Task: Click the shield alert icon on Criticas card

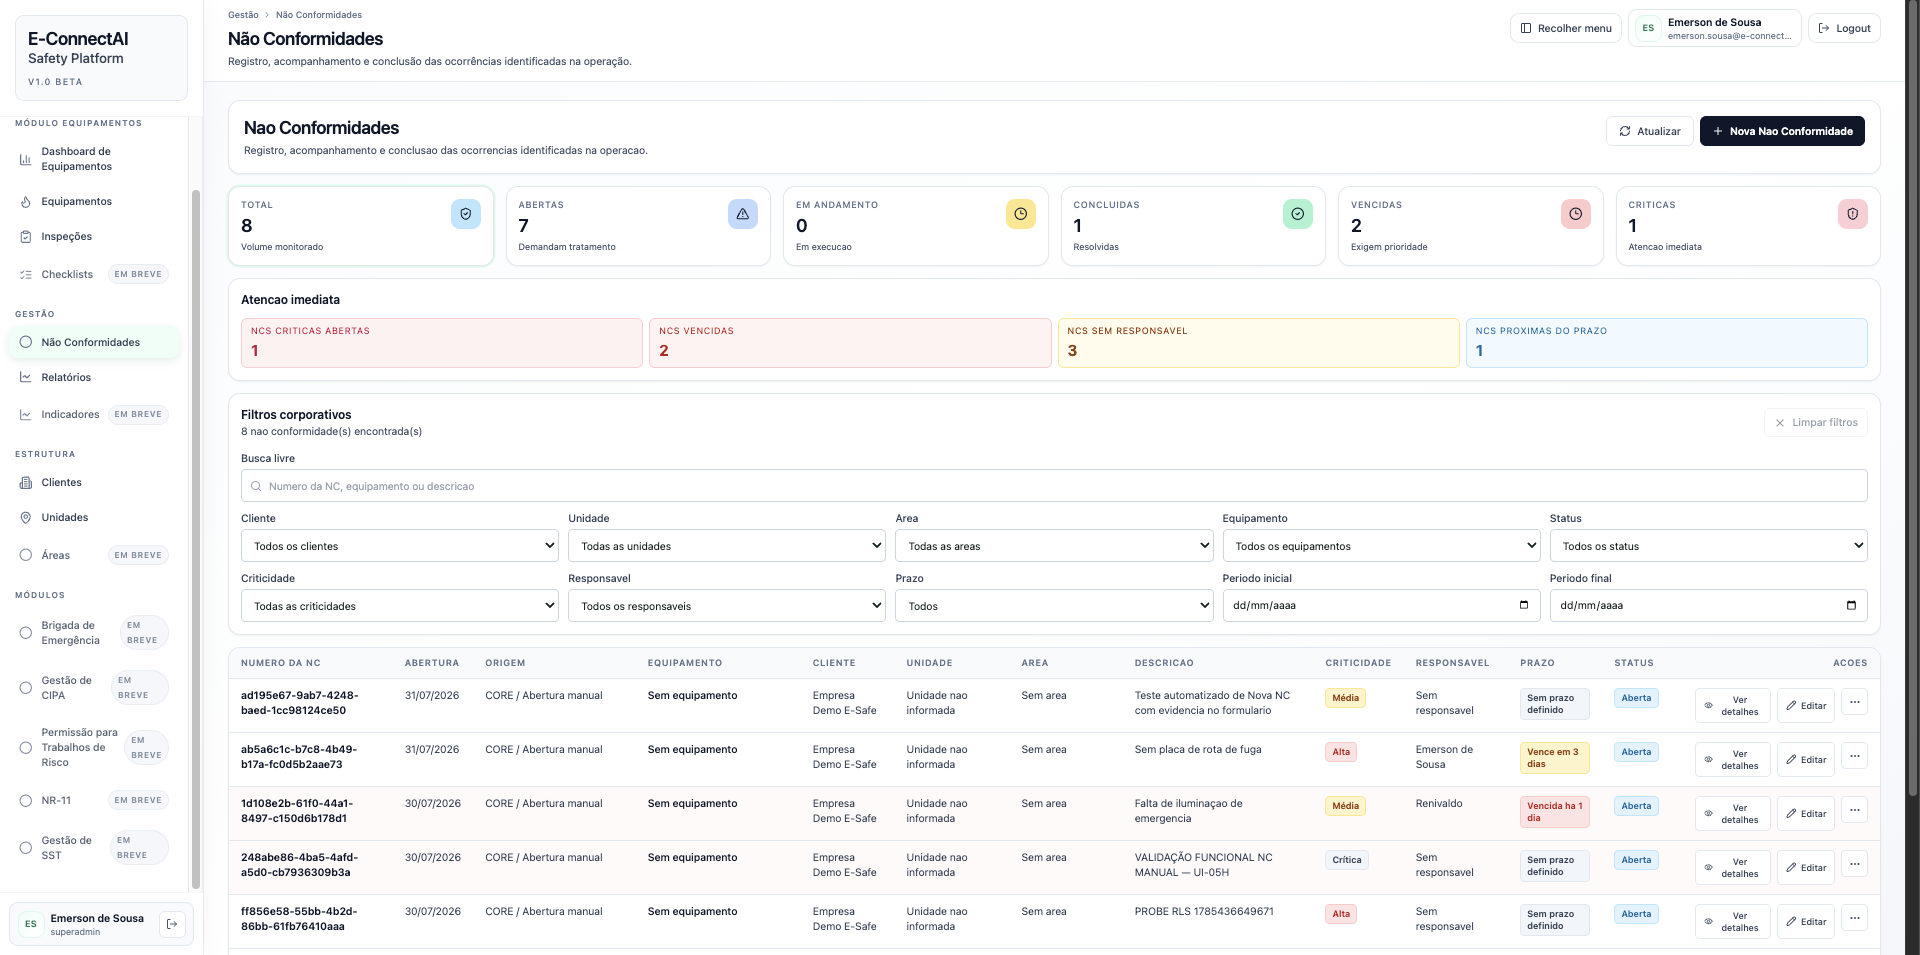Action: [1852, 214]
